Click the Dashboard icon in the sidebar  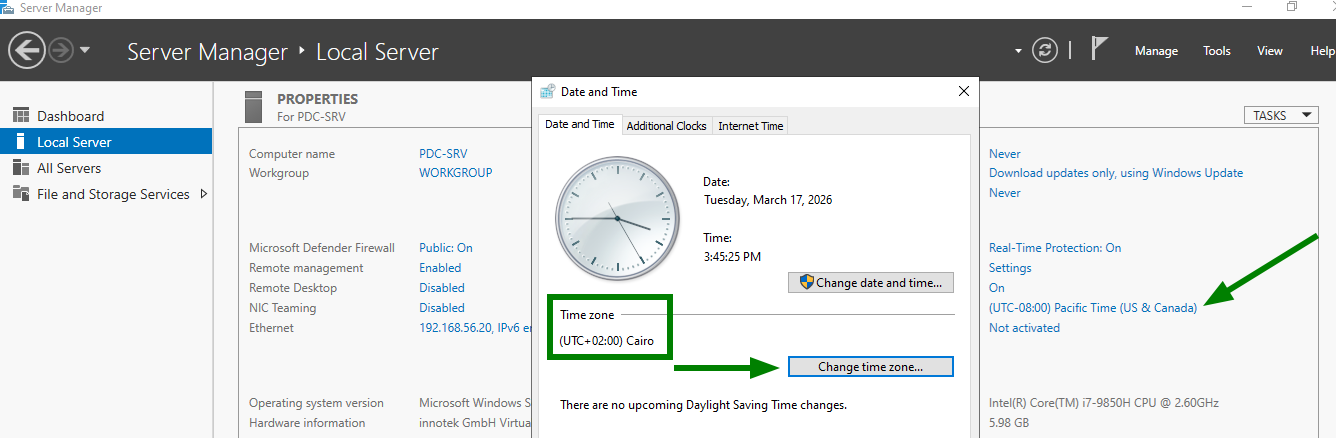20,116
